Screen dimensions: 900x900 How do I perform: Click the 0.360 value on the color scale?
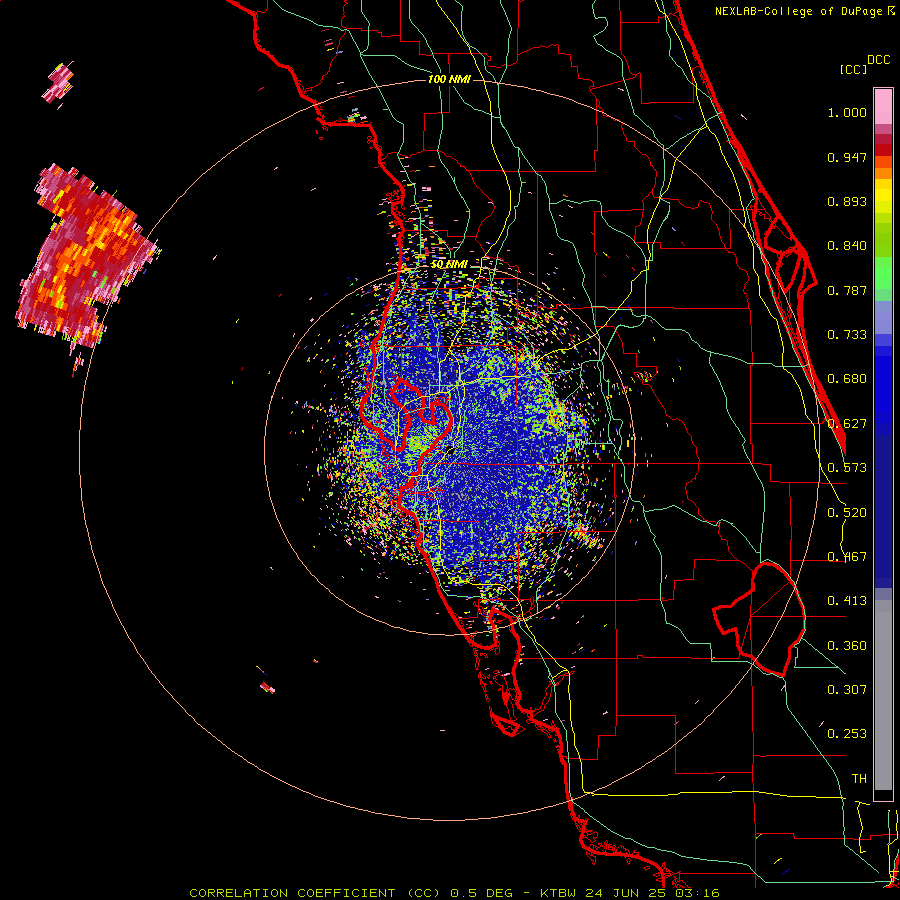[847, 646]
